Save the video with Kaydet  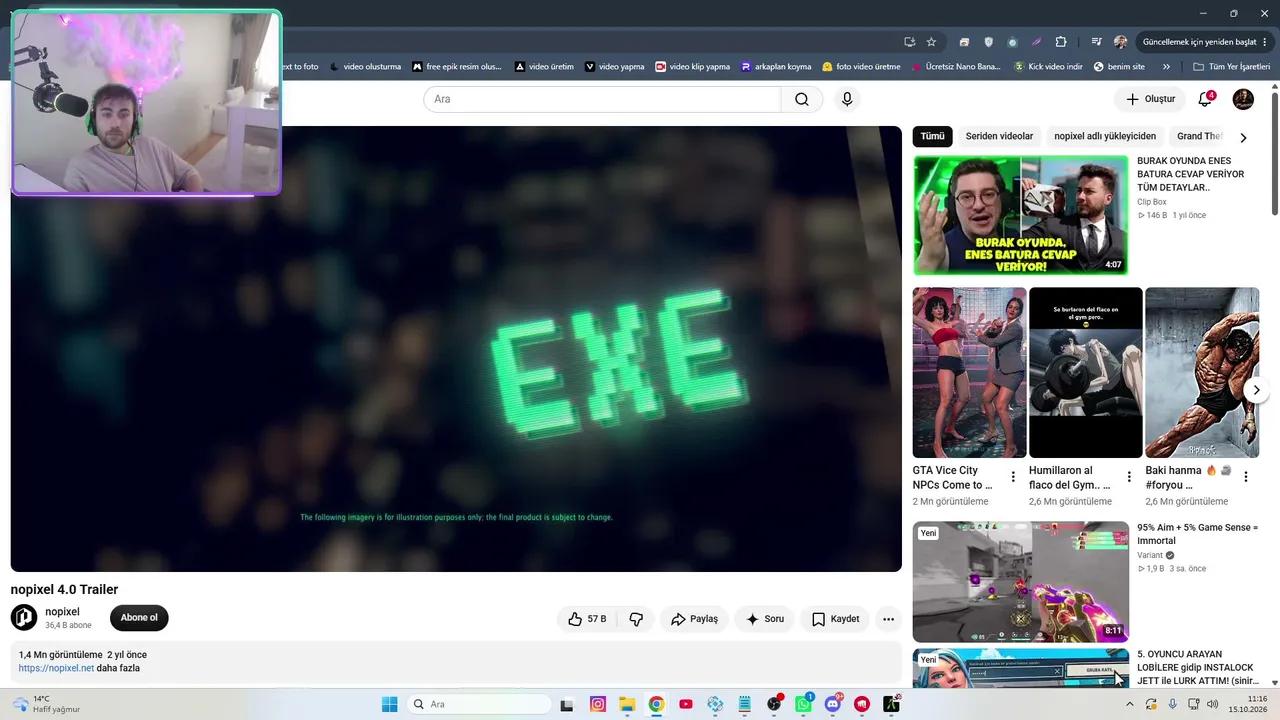pos(835,619)
